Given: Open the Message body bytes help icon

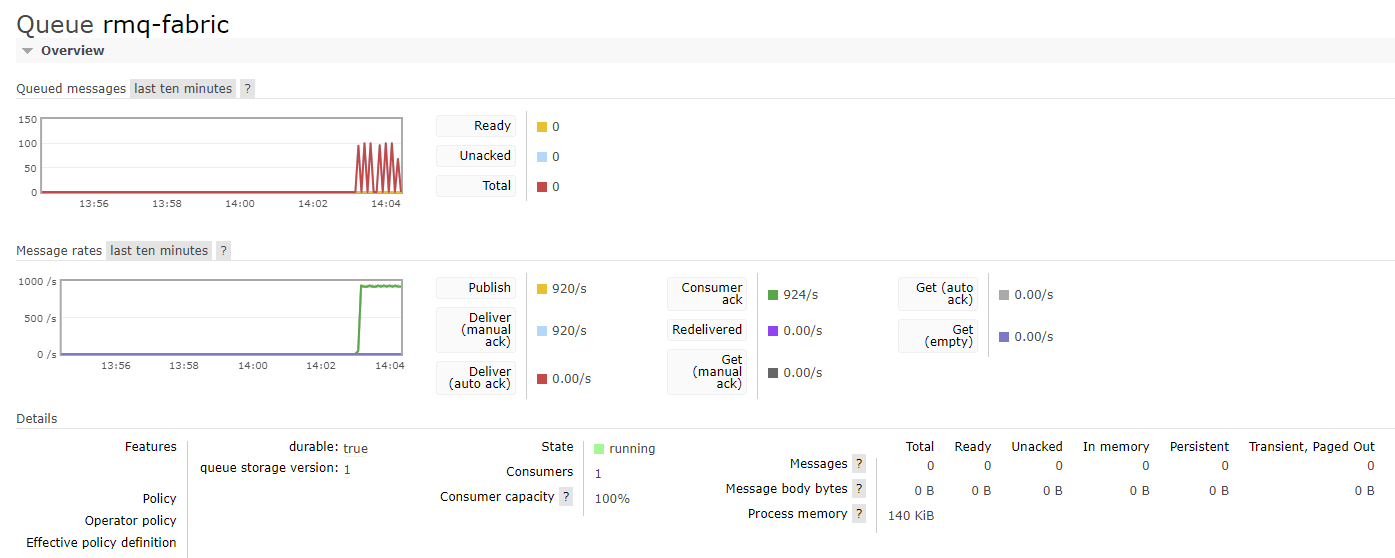Looking at the screenshot, I should coord(858,489).
